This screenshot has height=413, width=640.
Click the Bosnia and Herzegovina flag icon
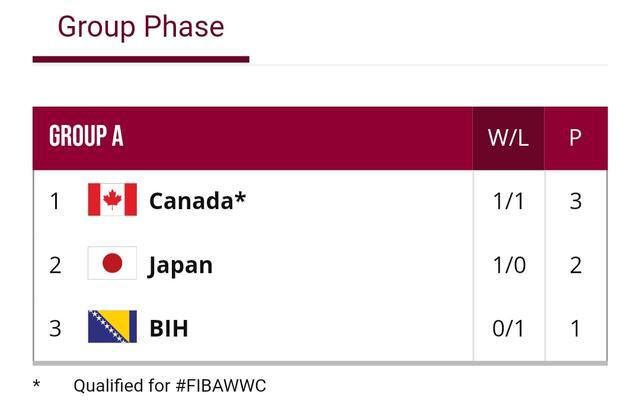(112, 326)
